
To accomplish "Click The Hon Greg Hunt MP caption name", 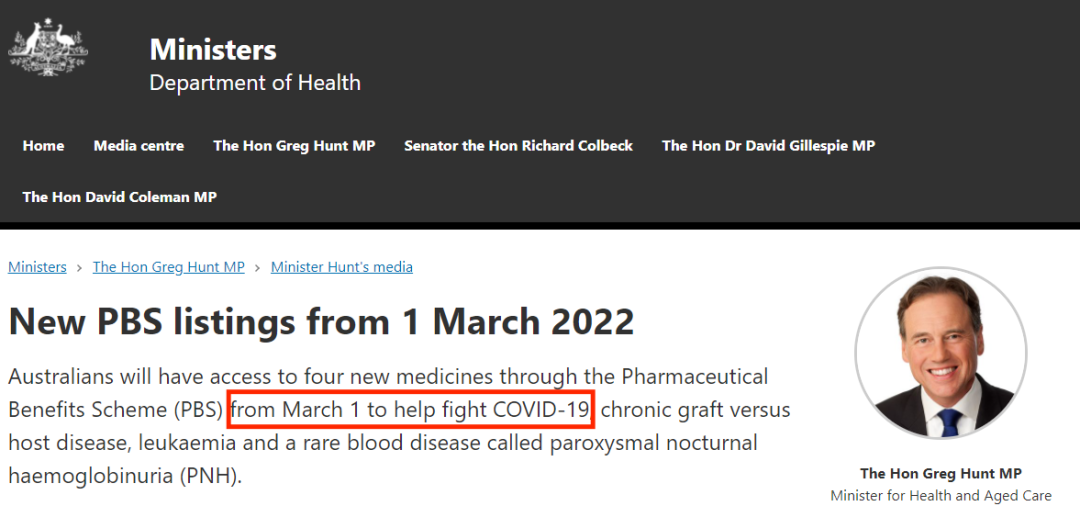I will tap(941, 474).
